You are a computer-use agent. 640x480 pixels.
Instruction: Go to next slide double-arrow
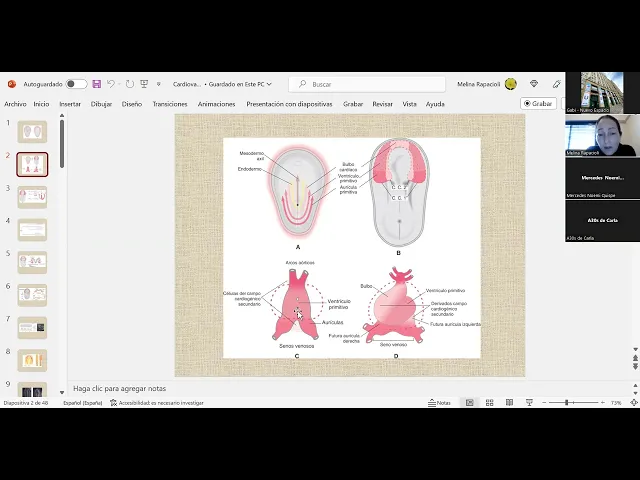[636, 366]
